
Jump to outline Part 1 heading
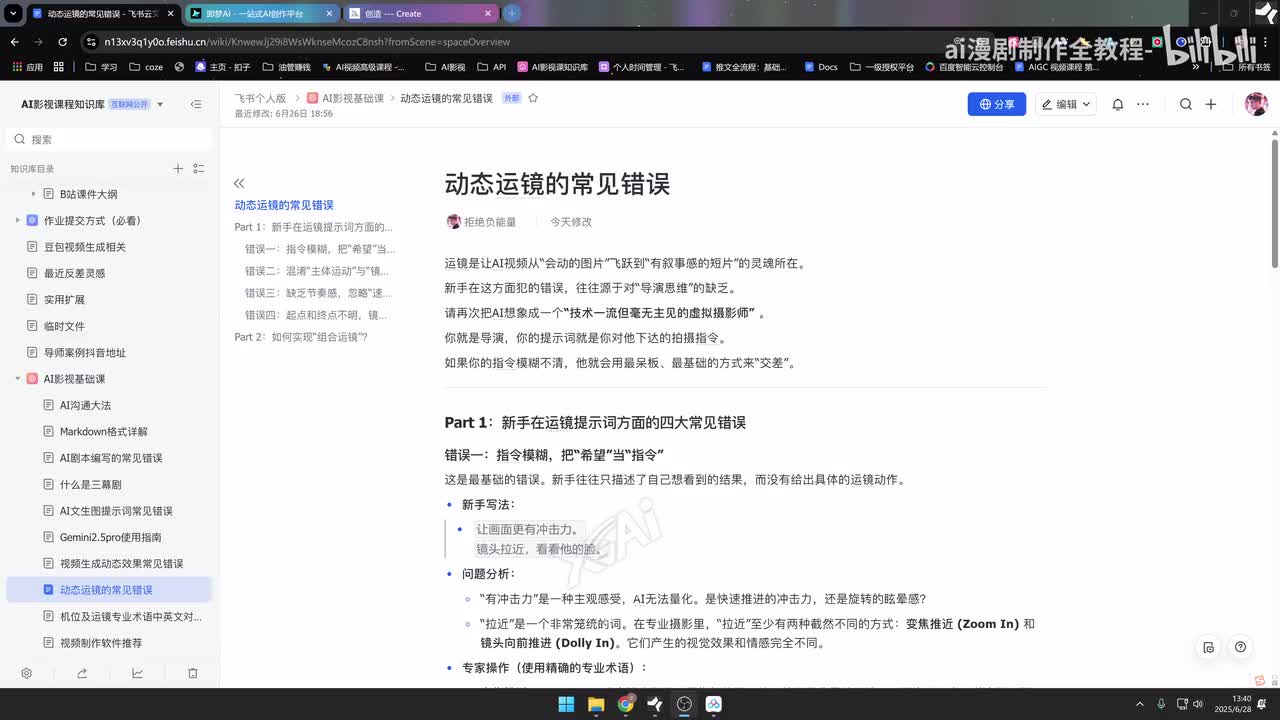[x=313, y=227]
